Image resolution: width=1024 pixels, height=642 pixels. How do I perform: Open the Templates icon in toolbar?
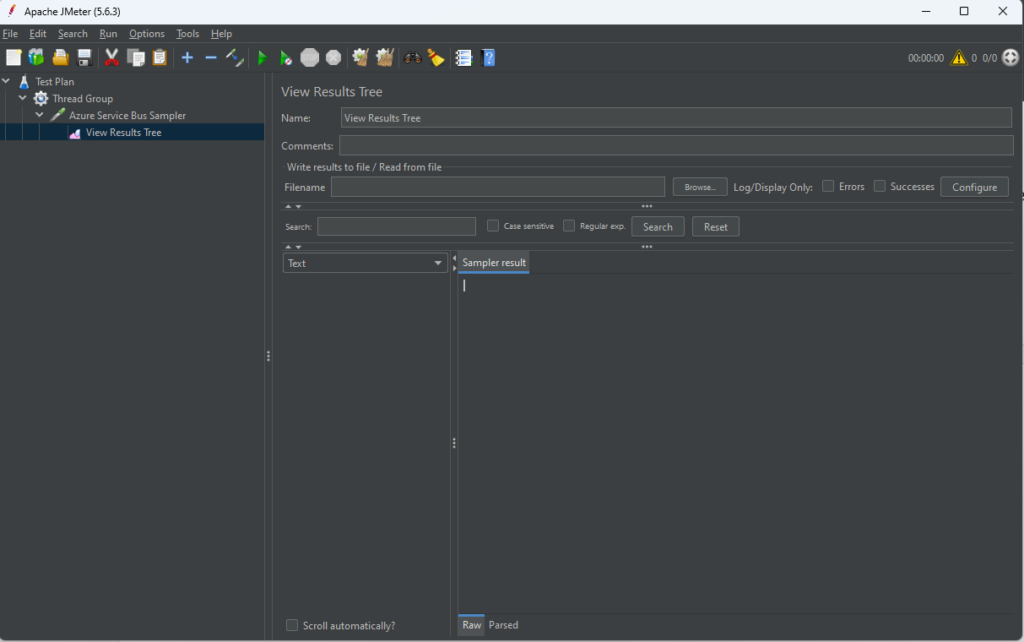37,58
